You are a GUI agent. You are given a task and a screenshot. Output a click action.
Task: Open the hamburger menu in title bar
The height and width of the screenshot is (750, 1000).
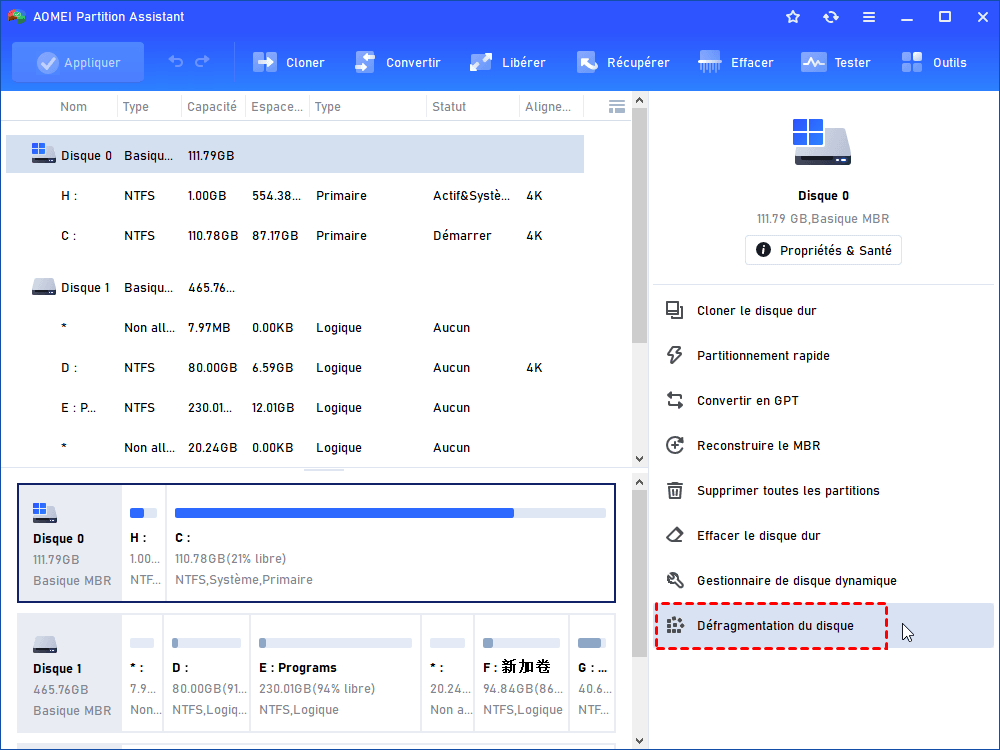[869, 17]
